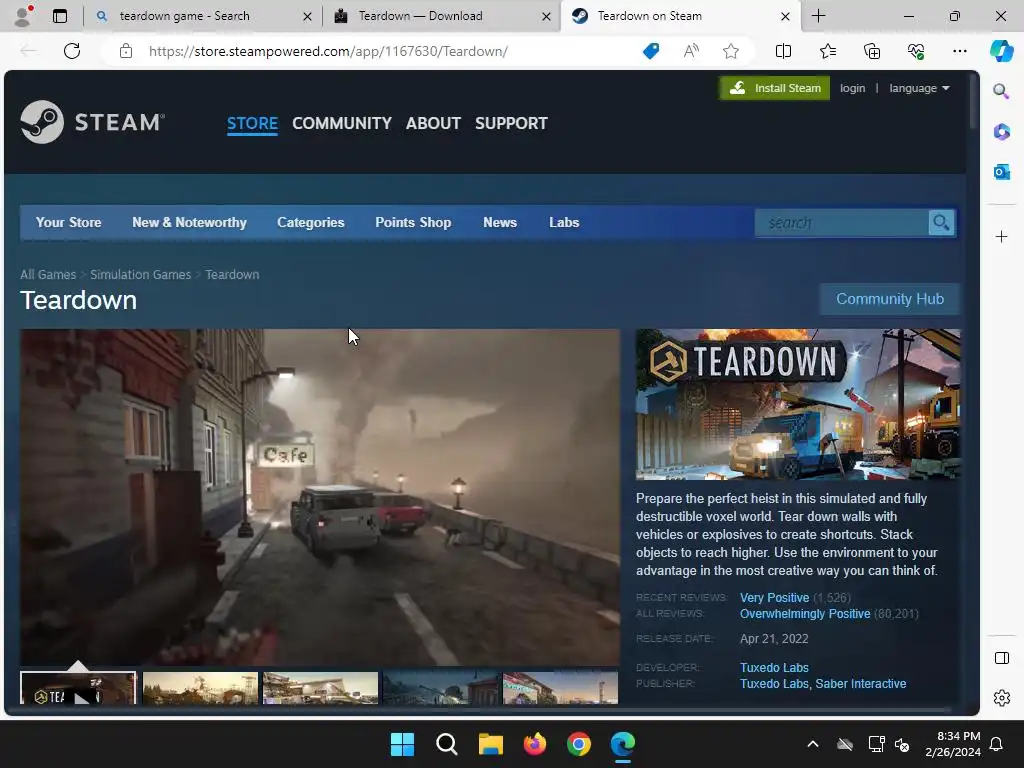Screen dimensions: 1024x768
Task: Launch Google Chrome from the taskbar
Action: [x=579, y=744]
